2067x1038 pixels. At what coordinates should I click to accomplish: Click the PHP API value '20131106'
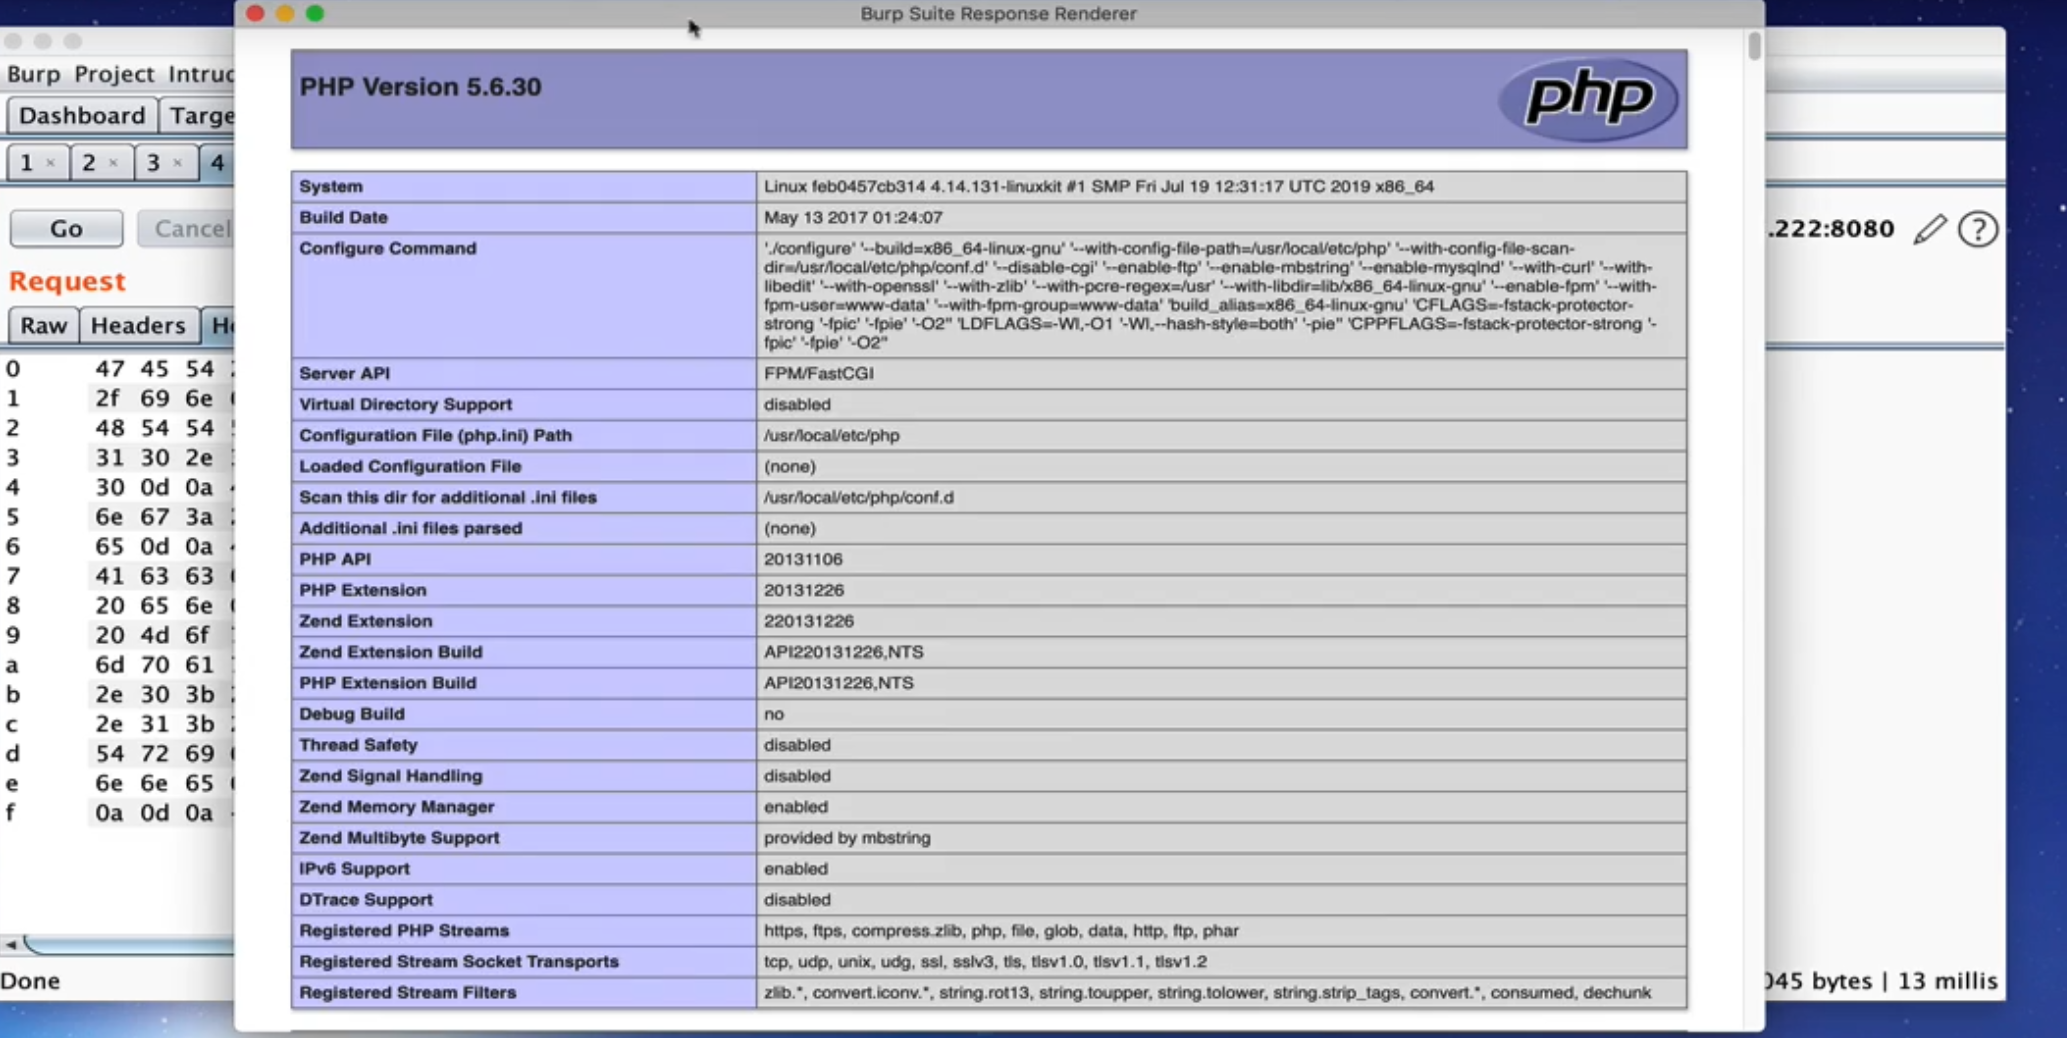point(803,559)
